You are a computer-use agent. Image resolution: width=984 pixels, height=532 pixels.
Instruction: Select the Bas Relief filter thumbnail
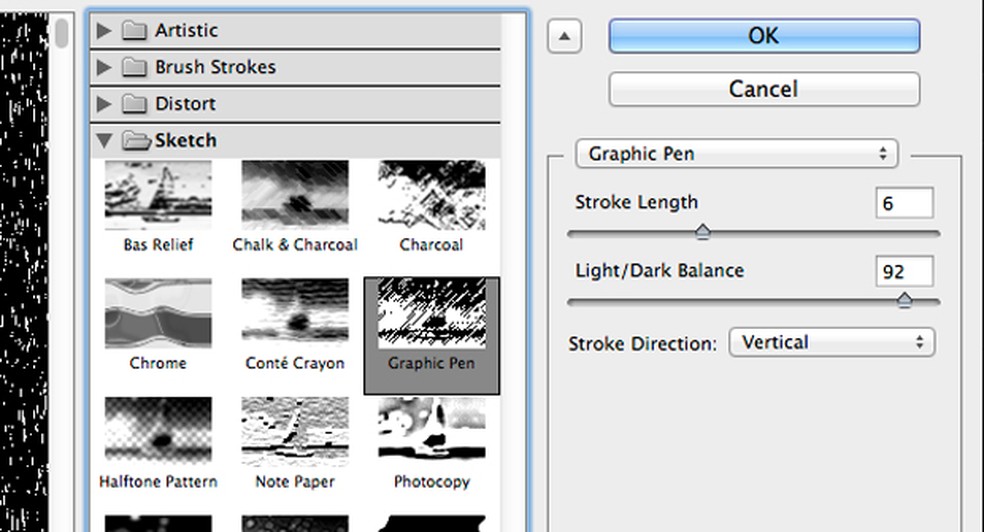coord(158,196)
